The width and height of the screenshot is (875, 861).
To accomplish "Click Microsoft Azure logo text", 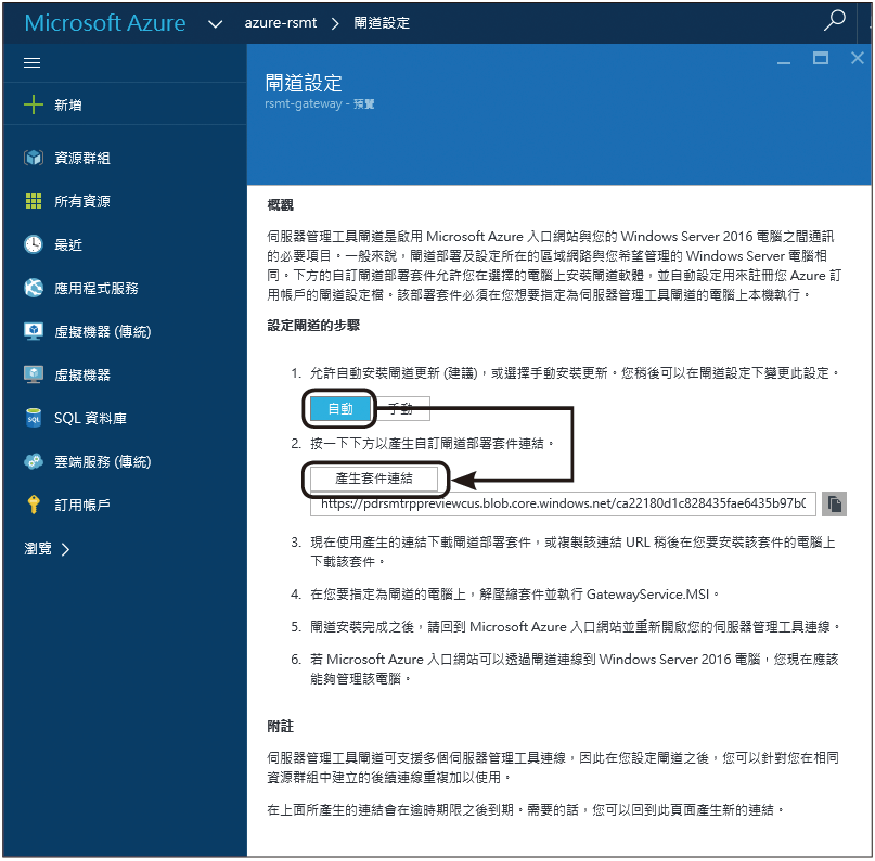I will click(x=105, y=23).
